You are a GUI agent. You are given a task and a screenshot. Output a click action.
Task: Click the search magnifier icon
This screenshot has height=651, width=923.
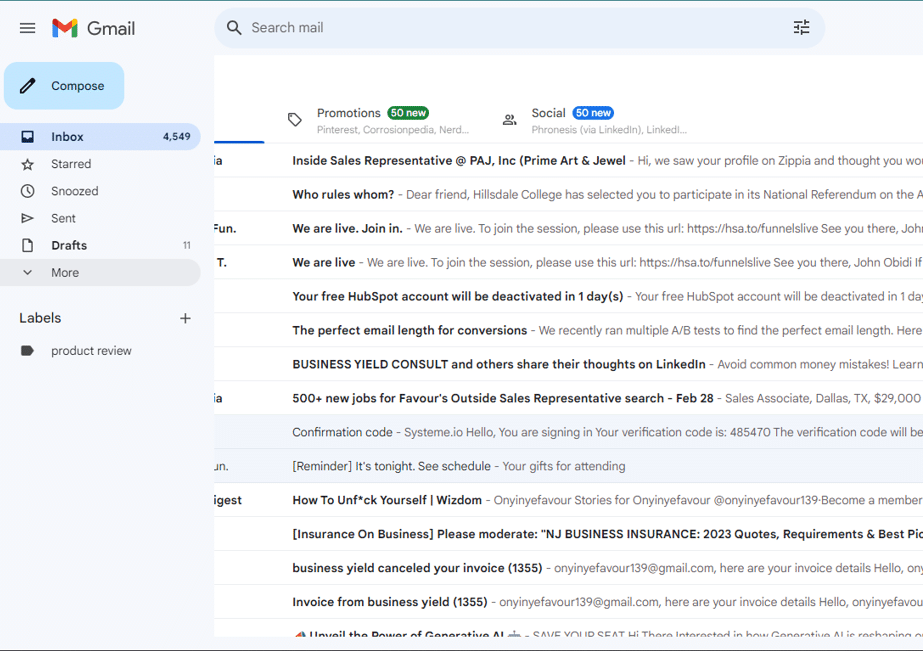pos(234,28)
